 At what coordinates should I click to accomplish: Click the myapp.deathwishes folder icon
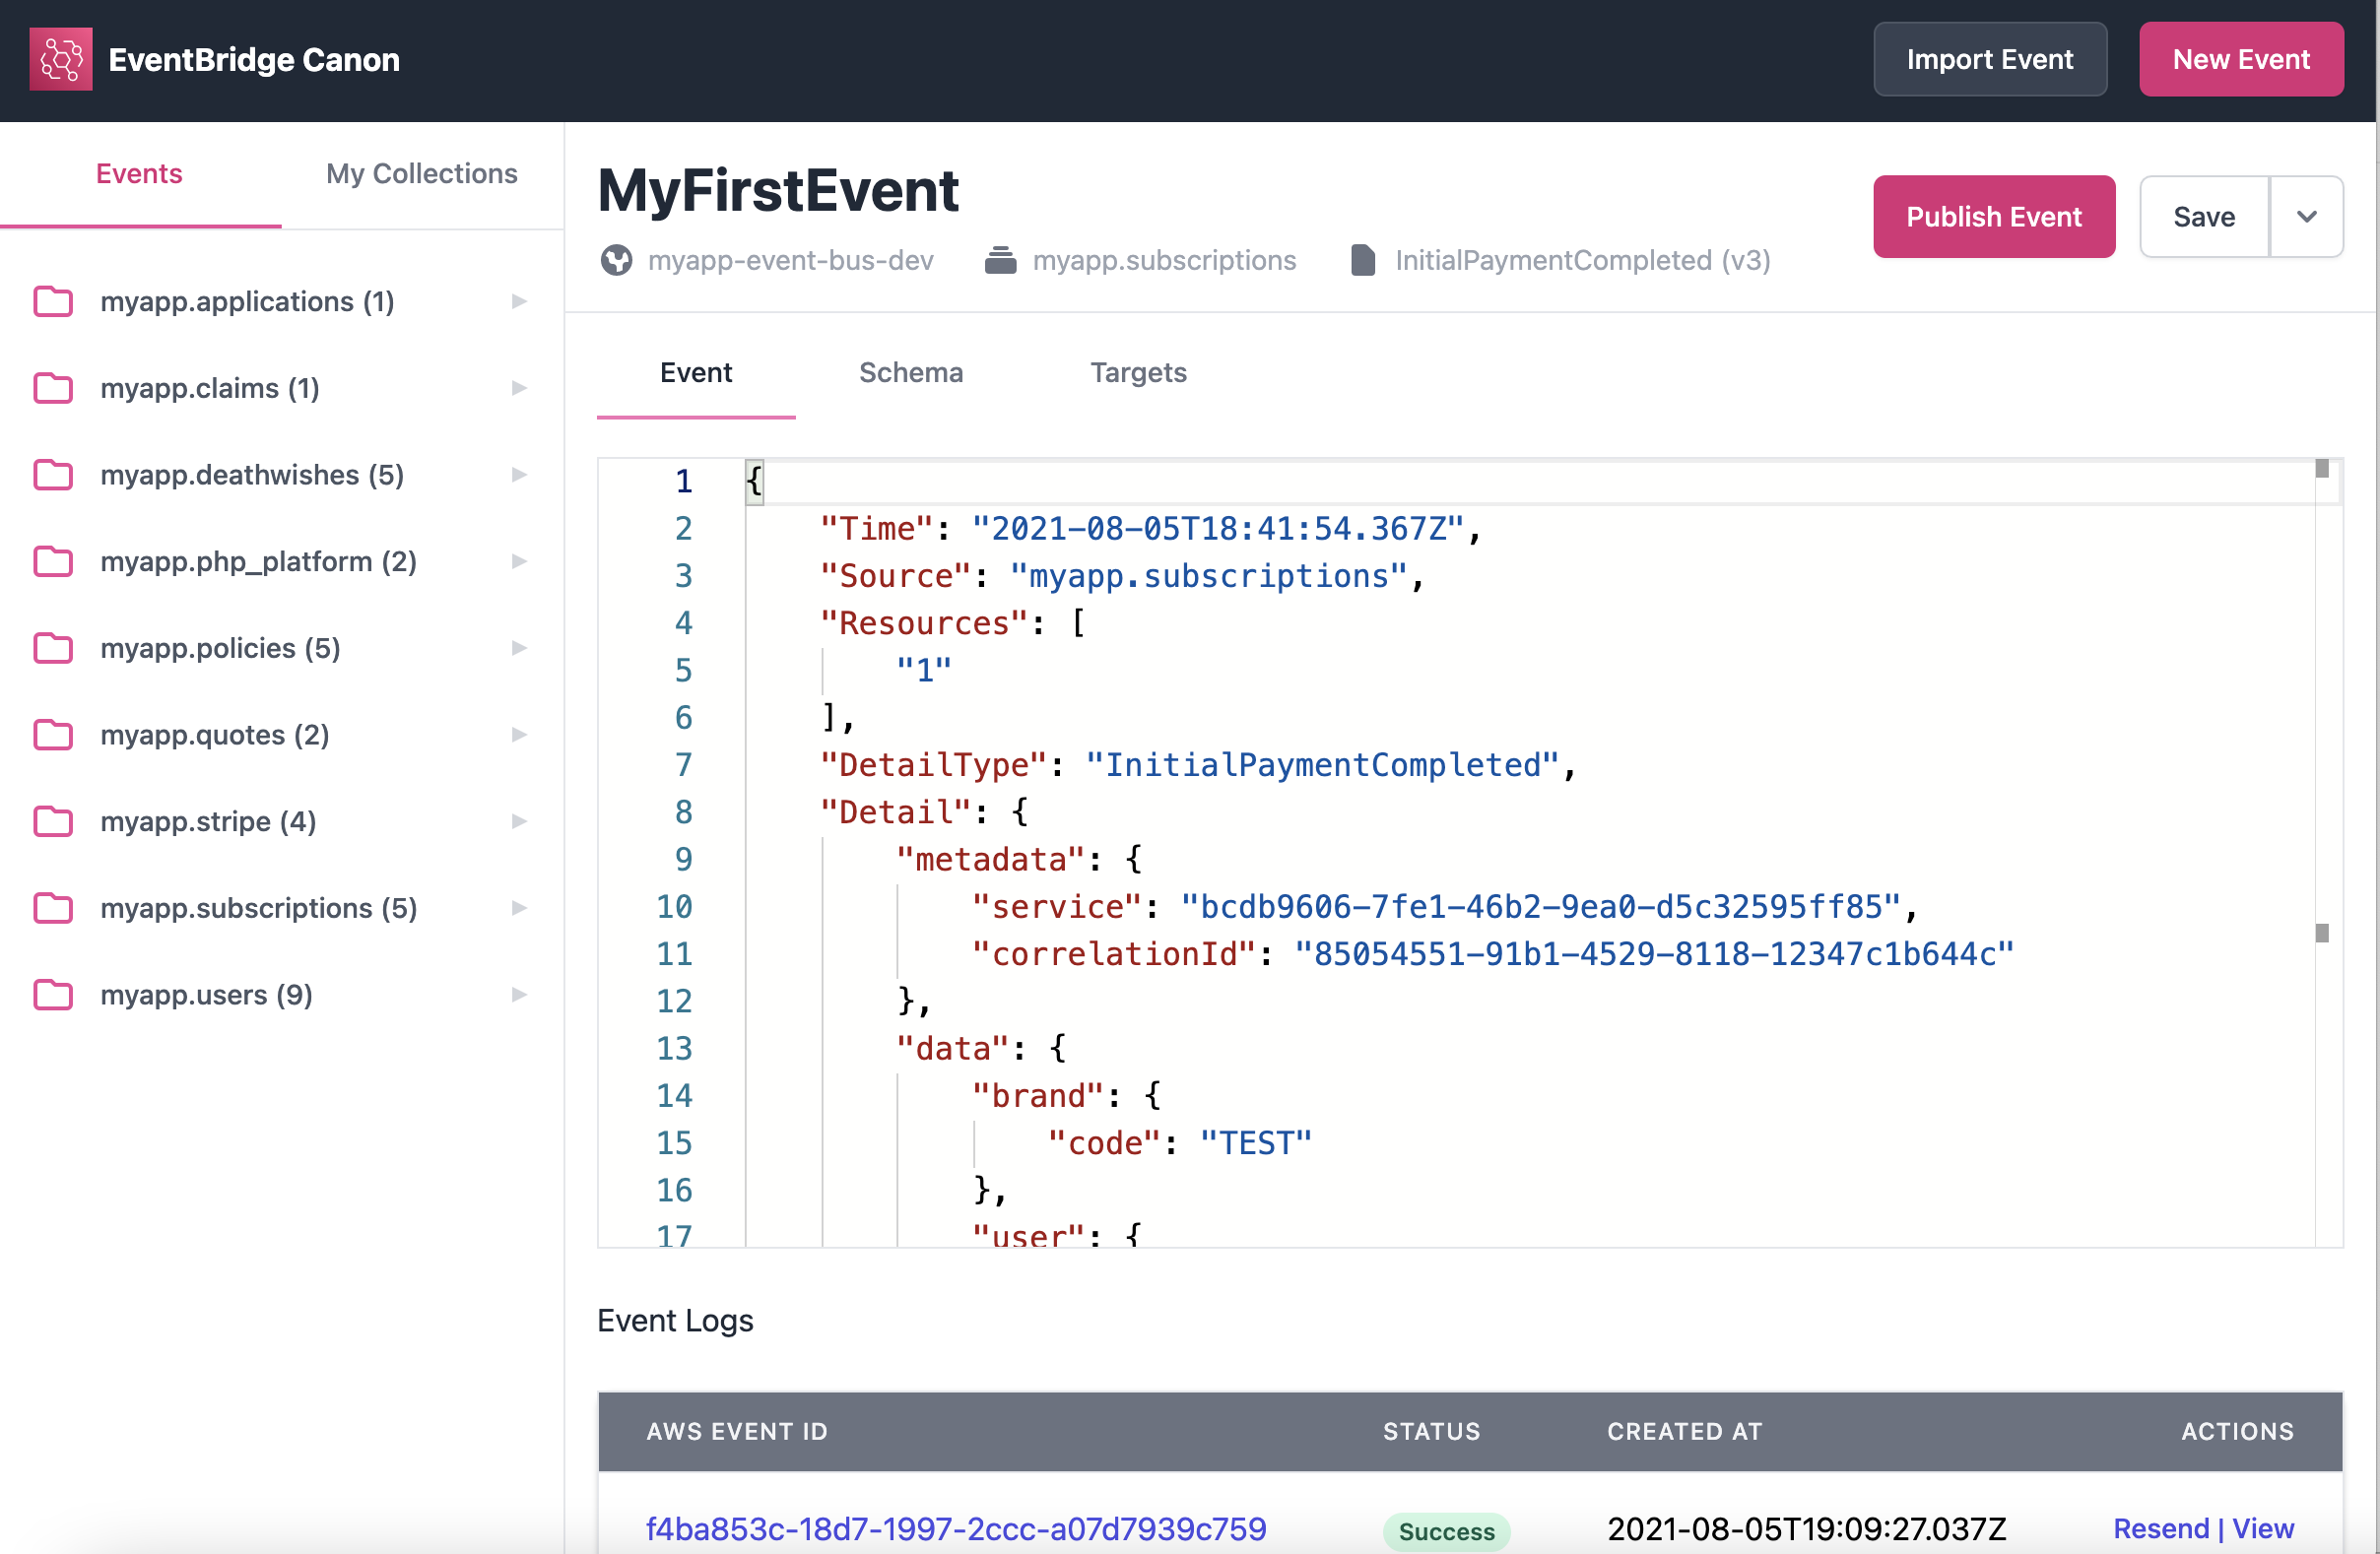coord(53,475)
